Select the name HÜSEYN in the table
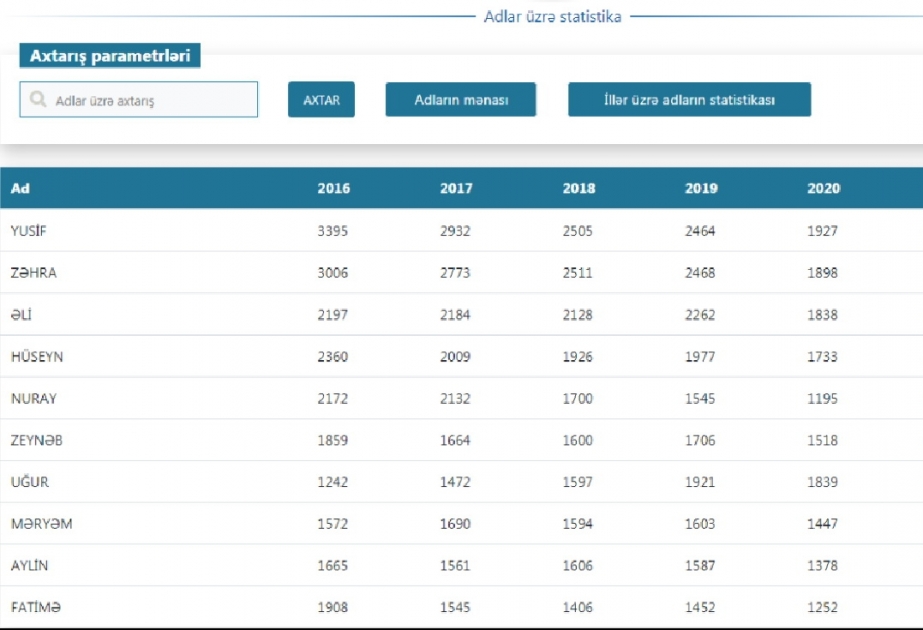Screen dimensions: 923x630 point(36,356)
